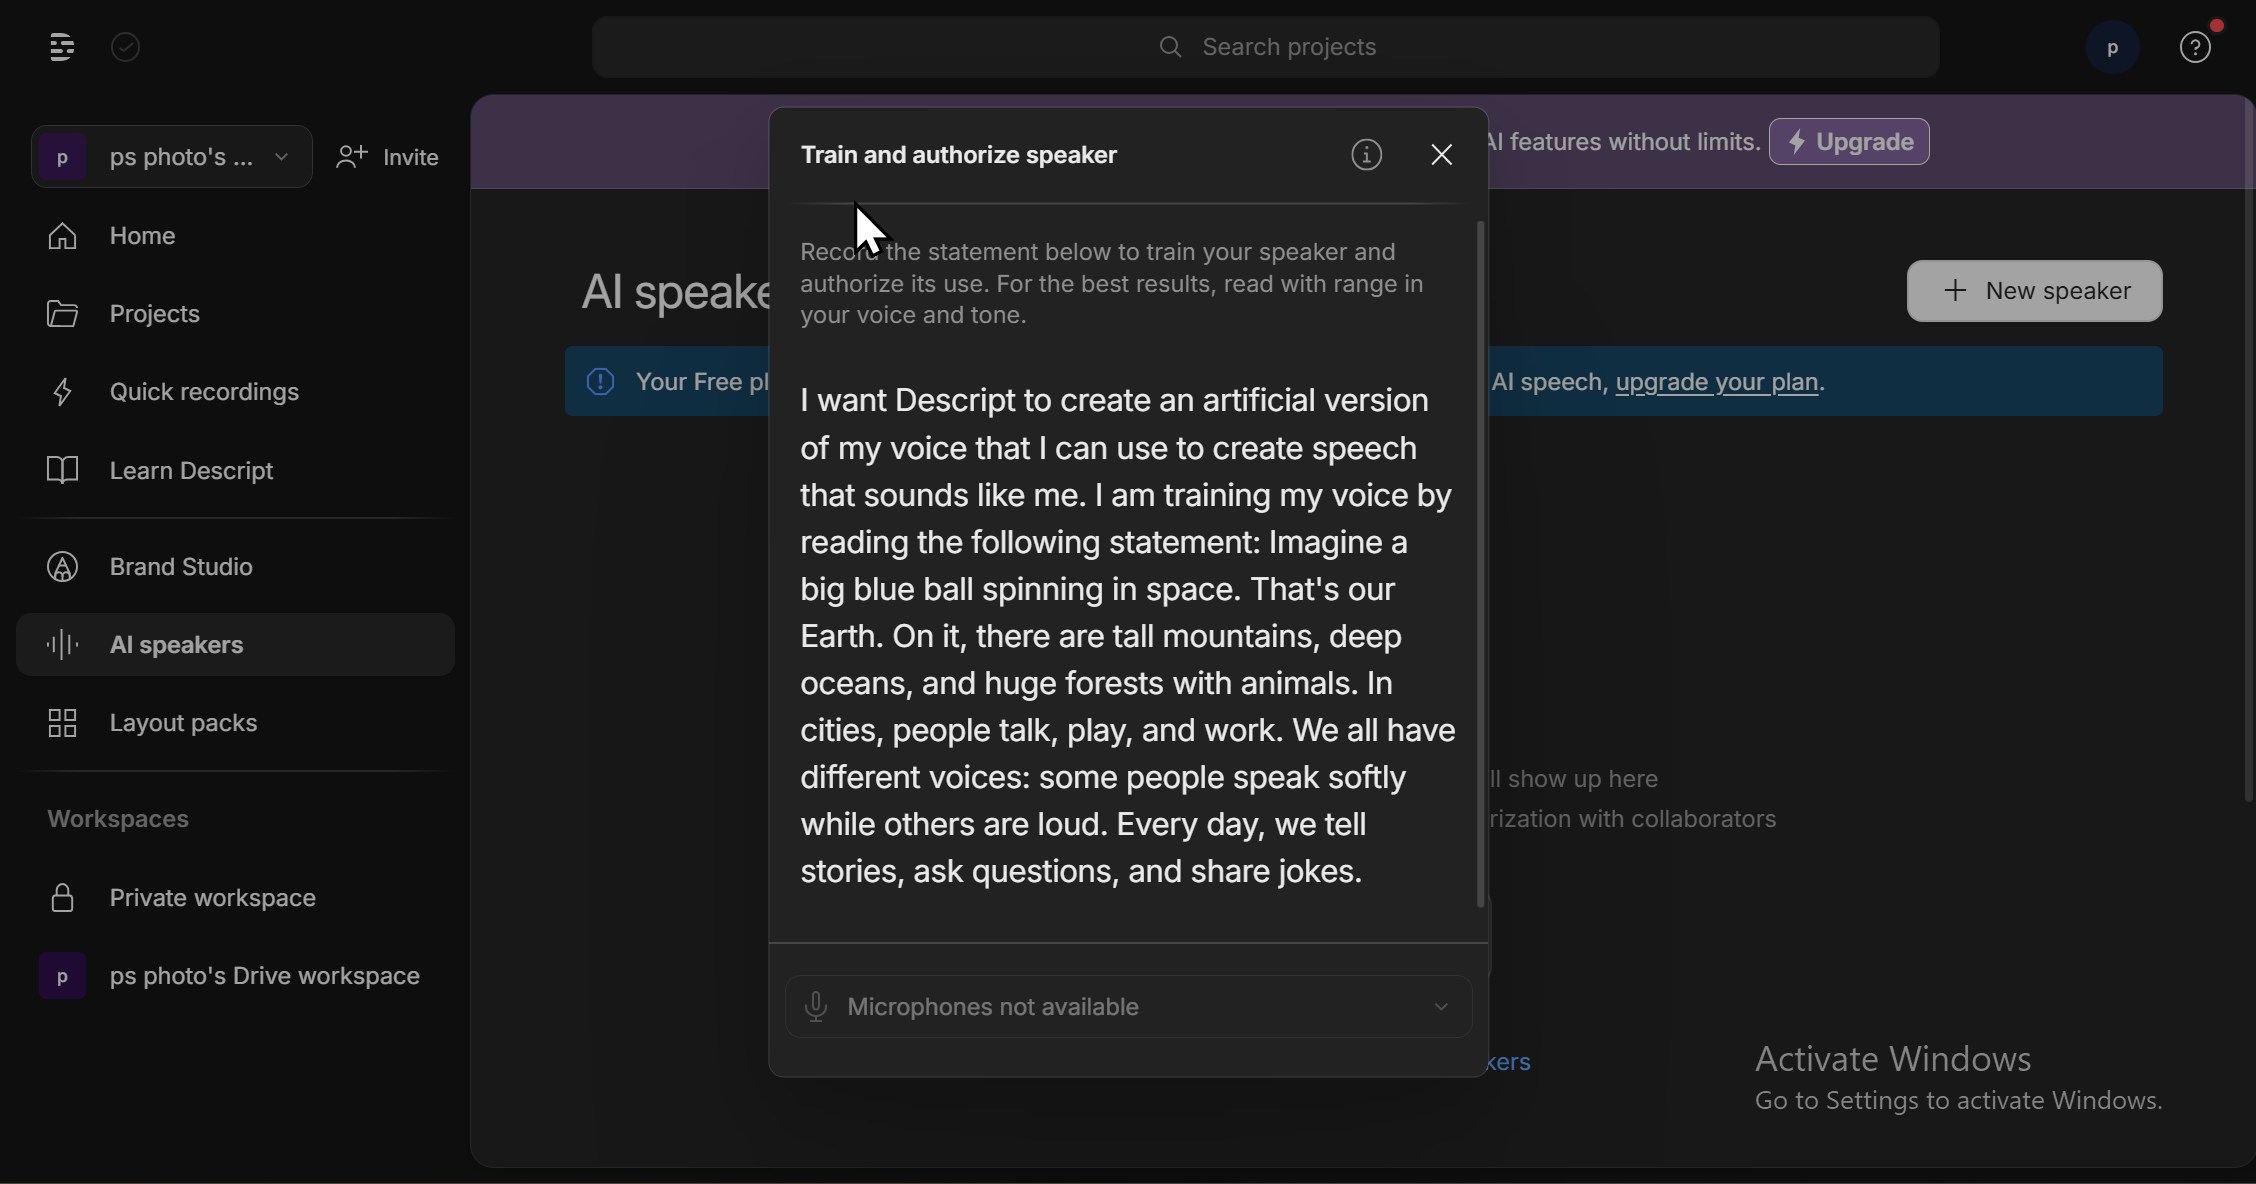Image resolution: width=2256 pixels, height=1184 pixels.
Task: Click the info icon in the speaker dialog
Action: coord(1367,155)
